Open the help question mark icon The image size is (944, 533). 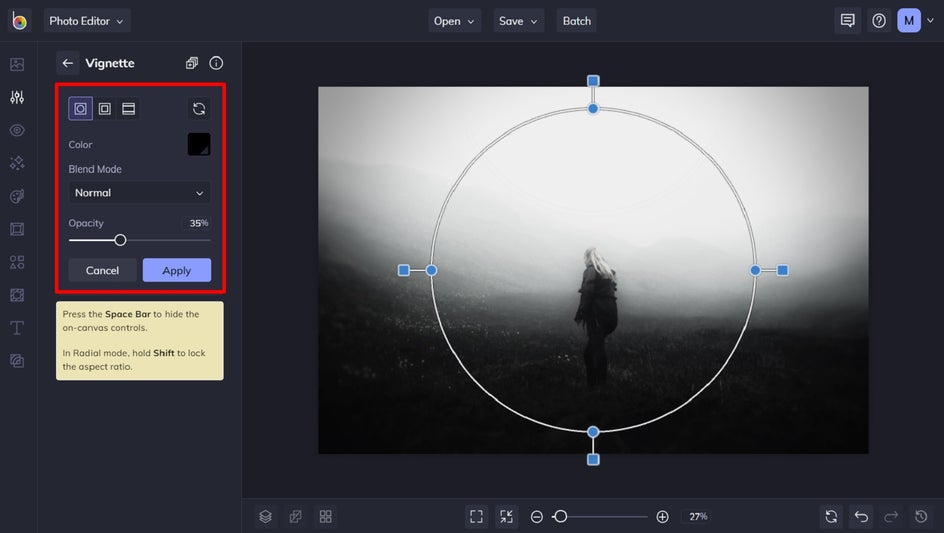coord(879,20)
